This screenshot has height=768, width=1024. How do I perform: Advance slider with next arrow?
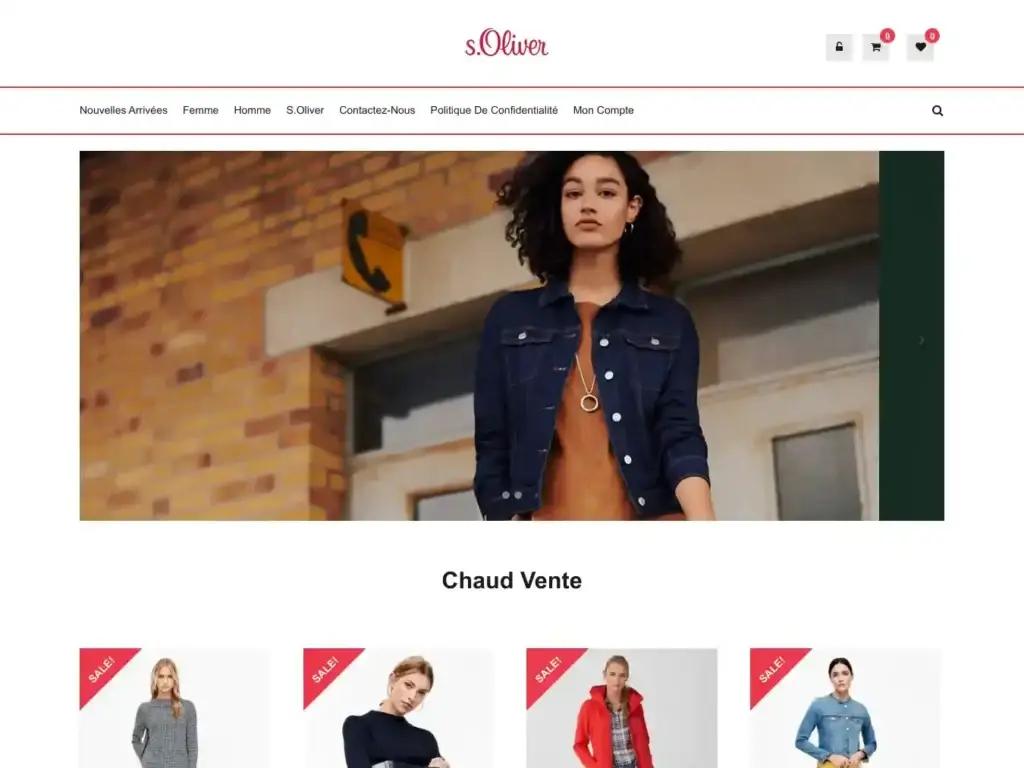pos(921,340)
